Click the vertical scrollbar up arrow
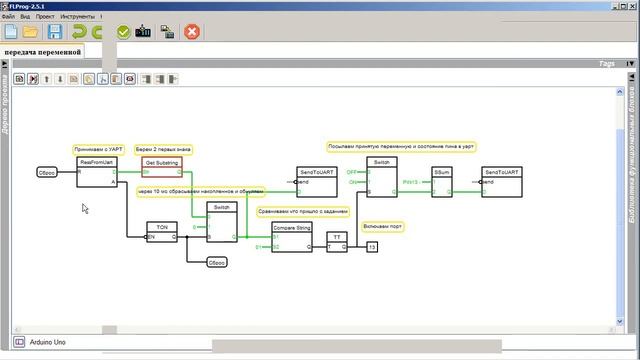This screenshot has height=360, width=640. click(620, 92)
